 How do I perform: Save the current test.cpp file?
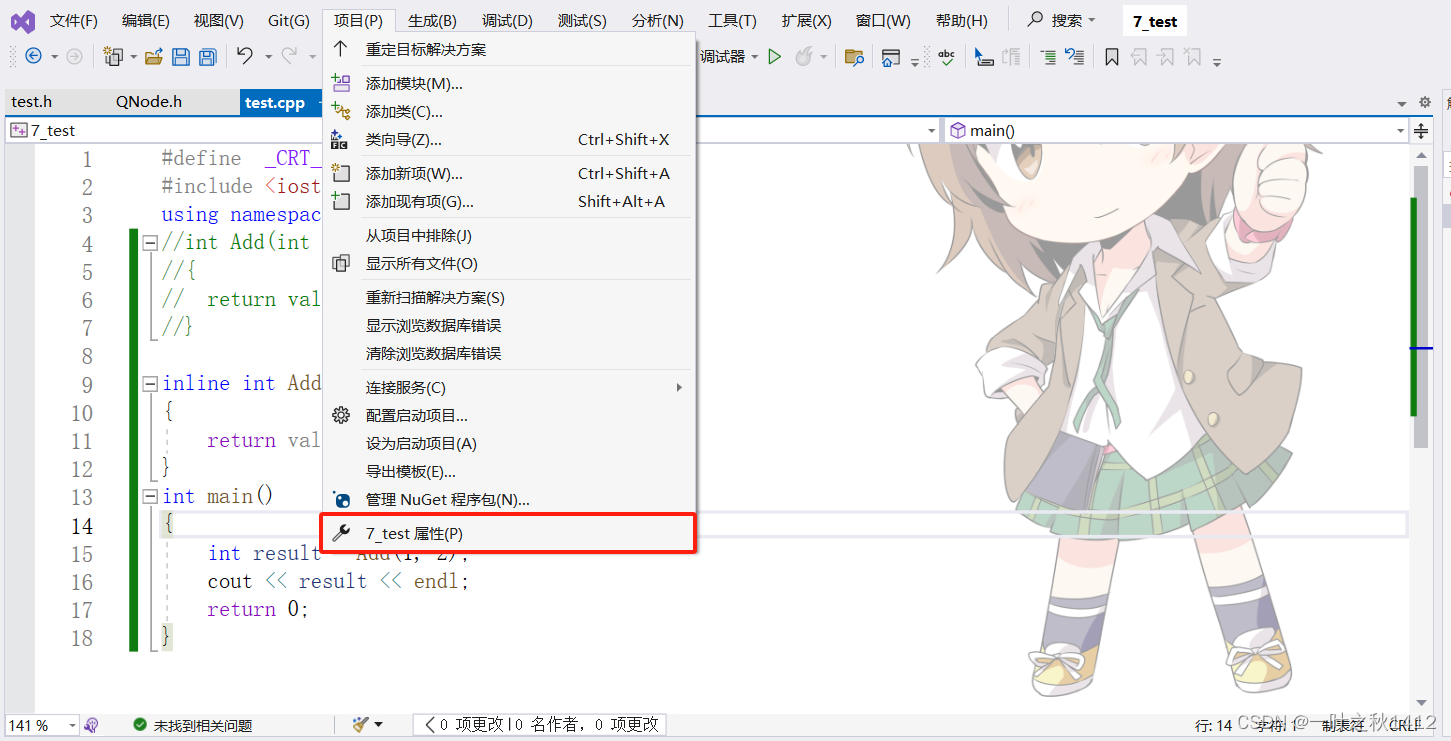(x=181, y=57)
